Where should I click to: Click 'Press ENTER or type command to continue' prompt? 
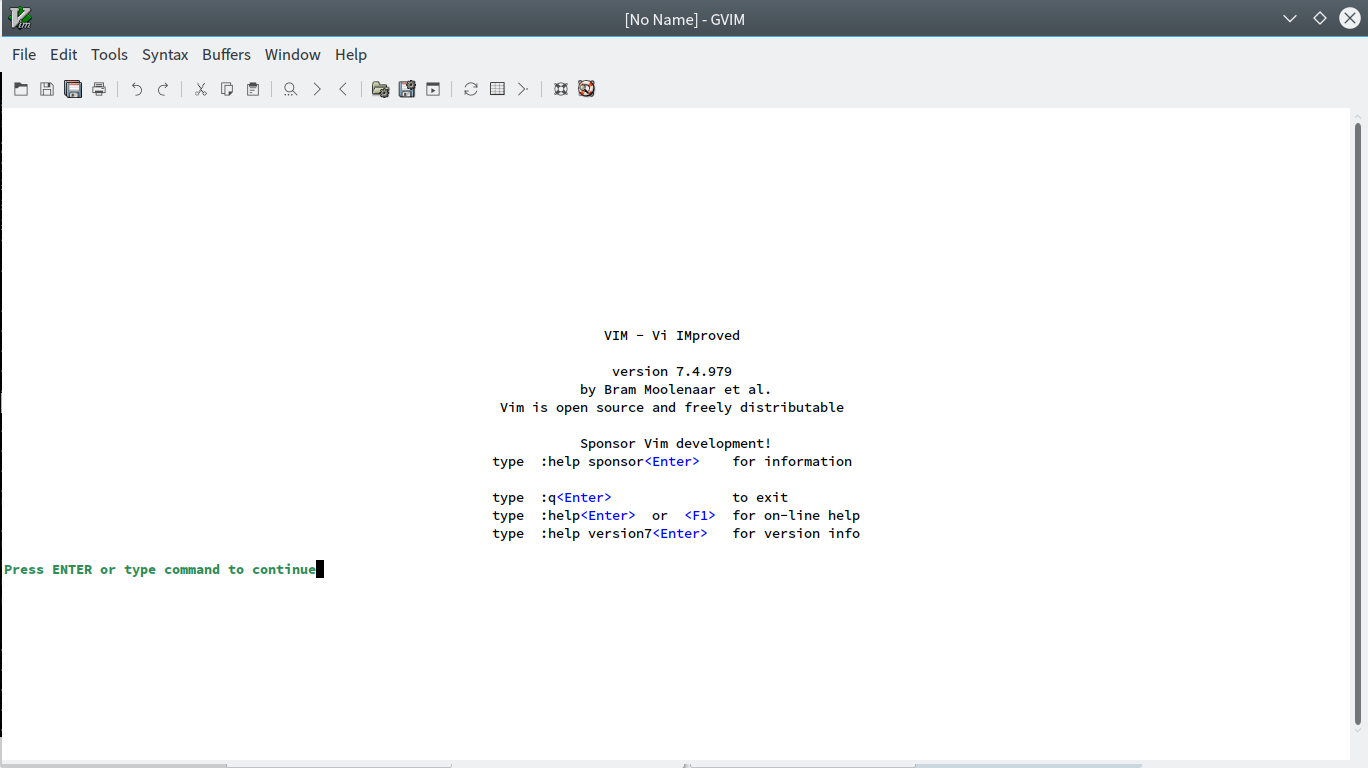point(160,570)
